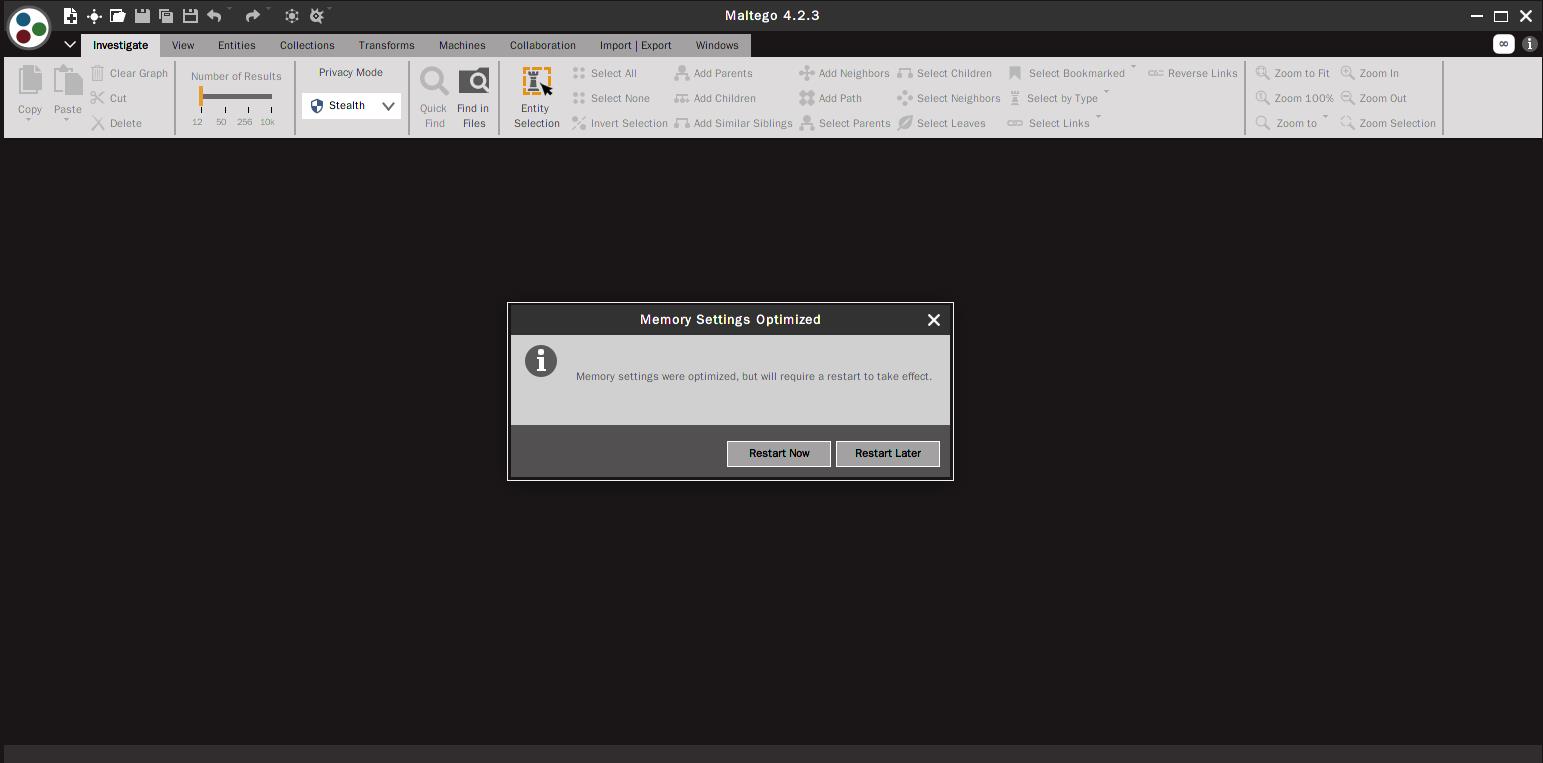Image resolution: width=1543 pixels, height=763 pixels.
Task: Open the Windows tab
Action: coord(717,45)
